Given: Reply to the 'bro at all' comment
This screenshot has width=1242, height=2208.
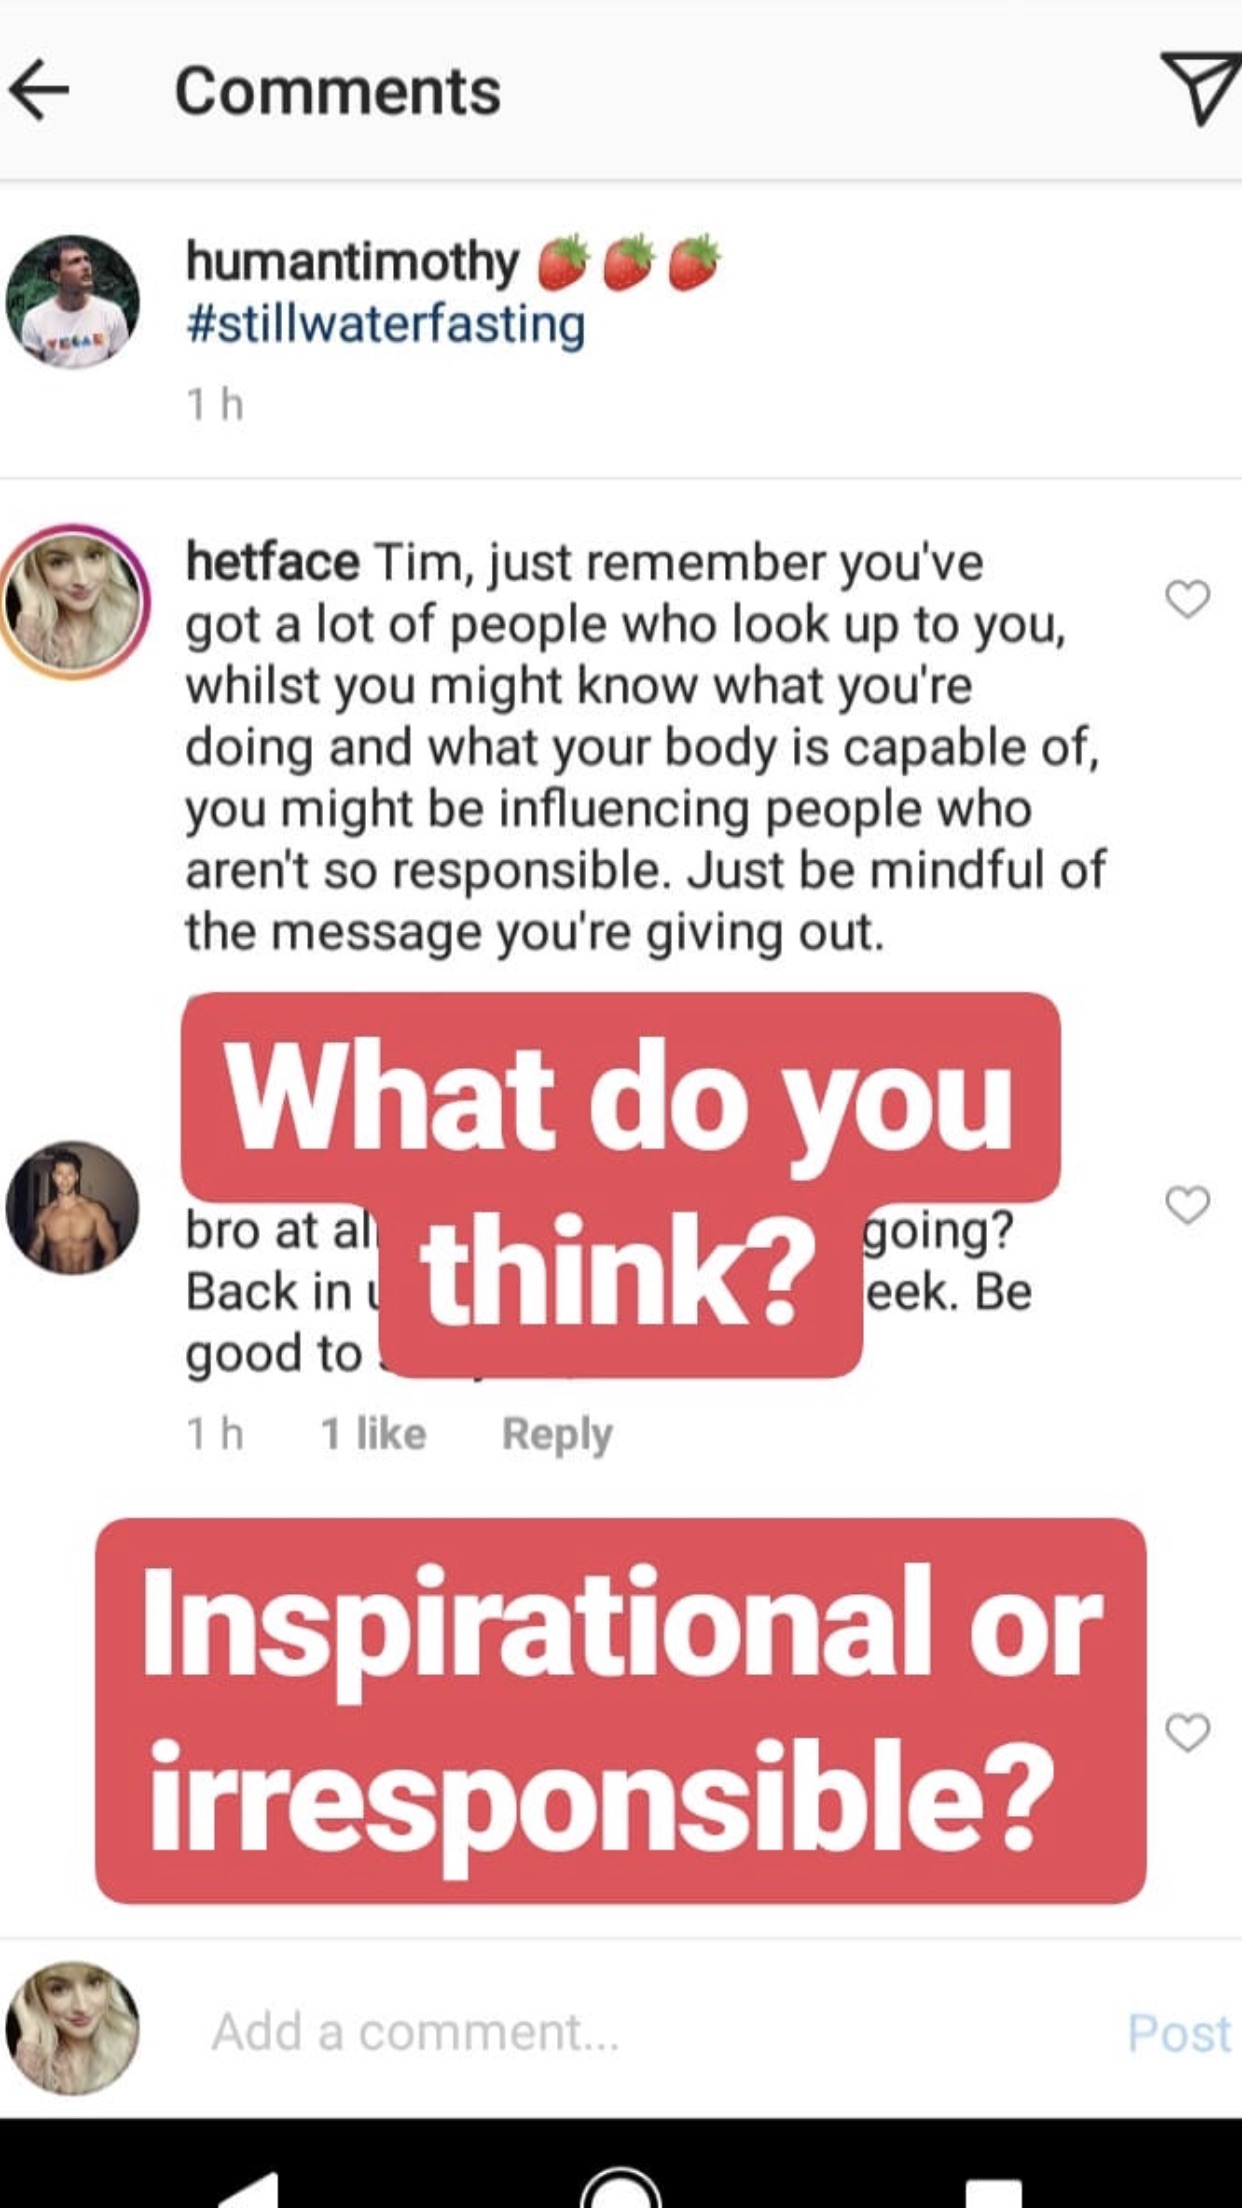Looking at the screenshot, I should pos(556,1434).
